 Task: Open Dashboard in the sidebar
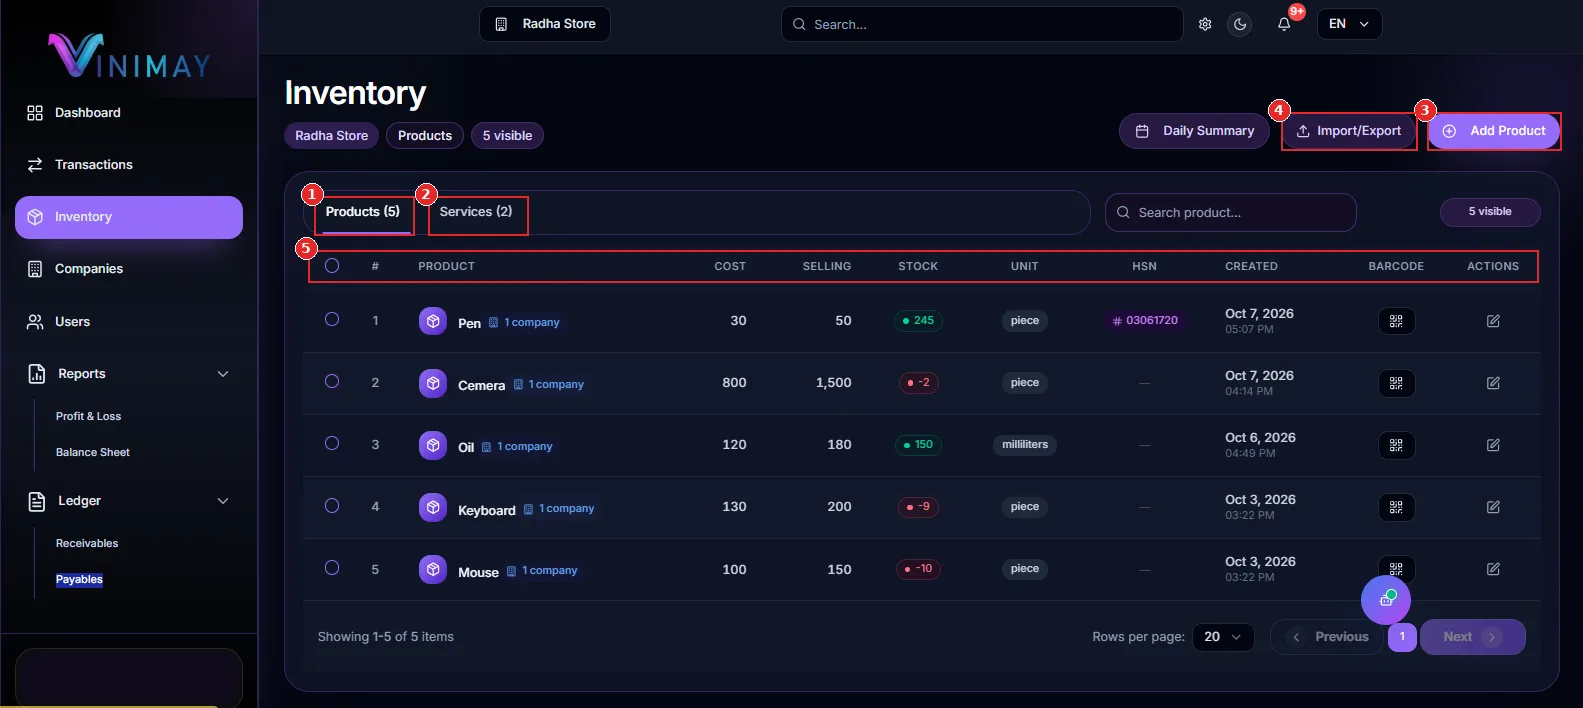pos(129,113)
